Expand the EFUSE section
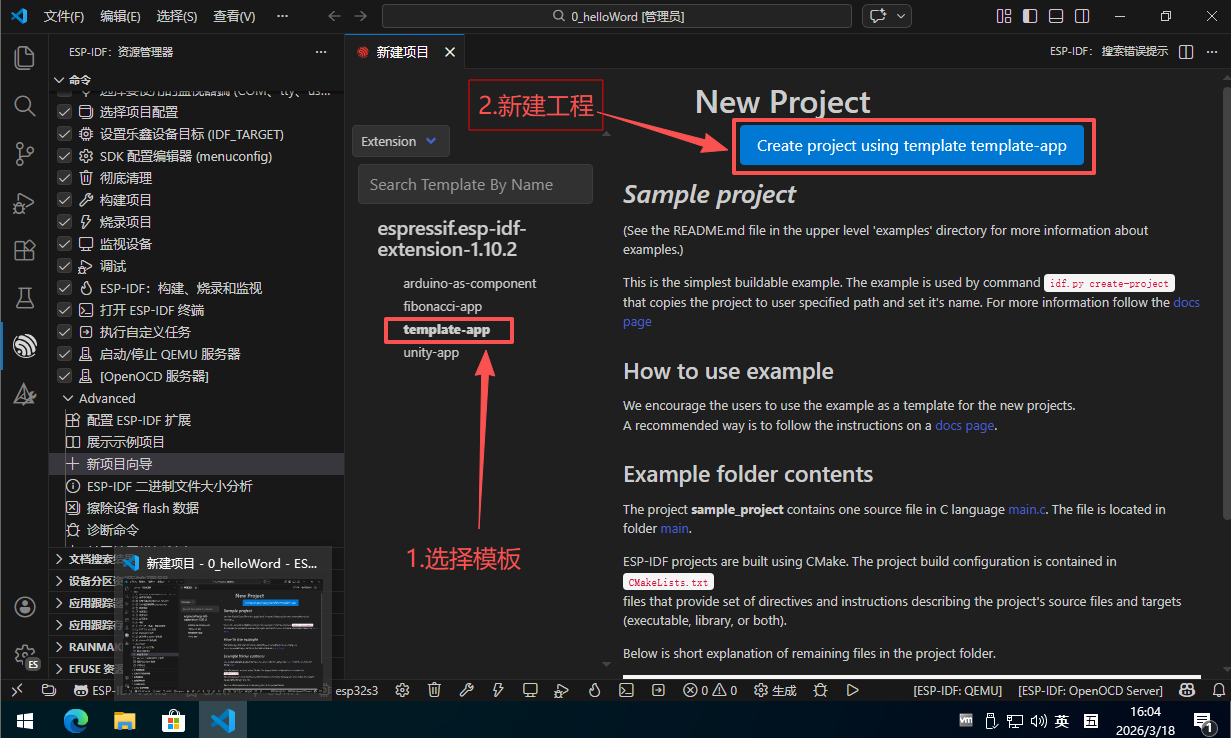The height and width of the screenshot is (738, 1231). click(59, 669)
